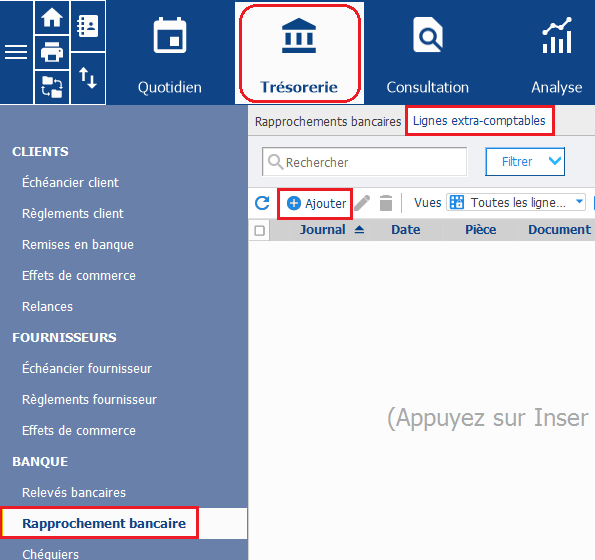Click the trash delete icon
Viewport: 595px width, 560px height.
pyautogui.click(x=386, y=203)
